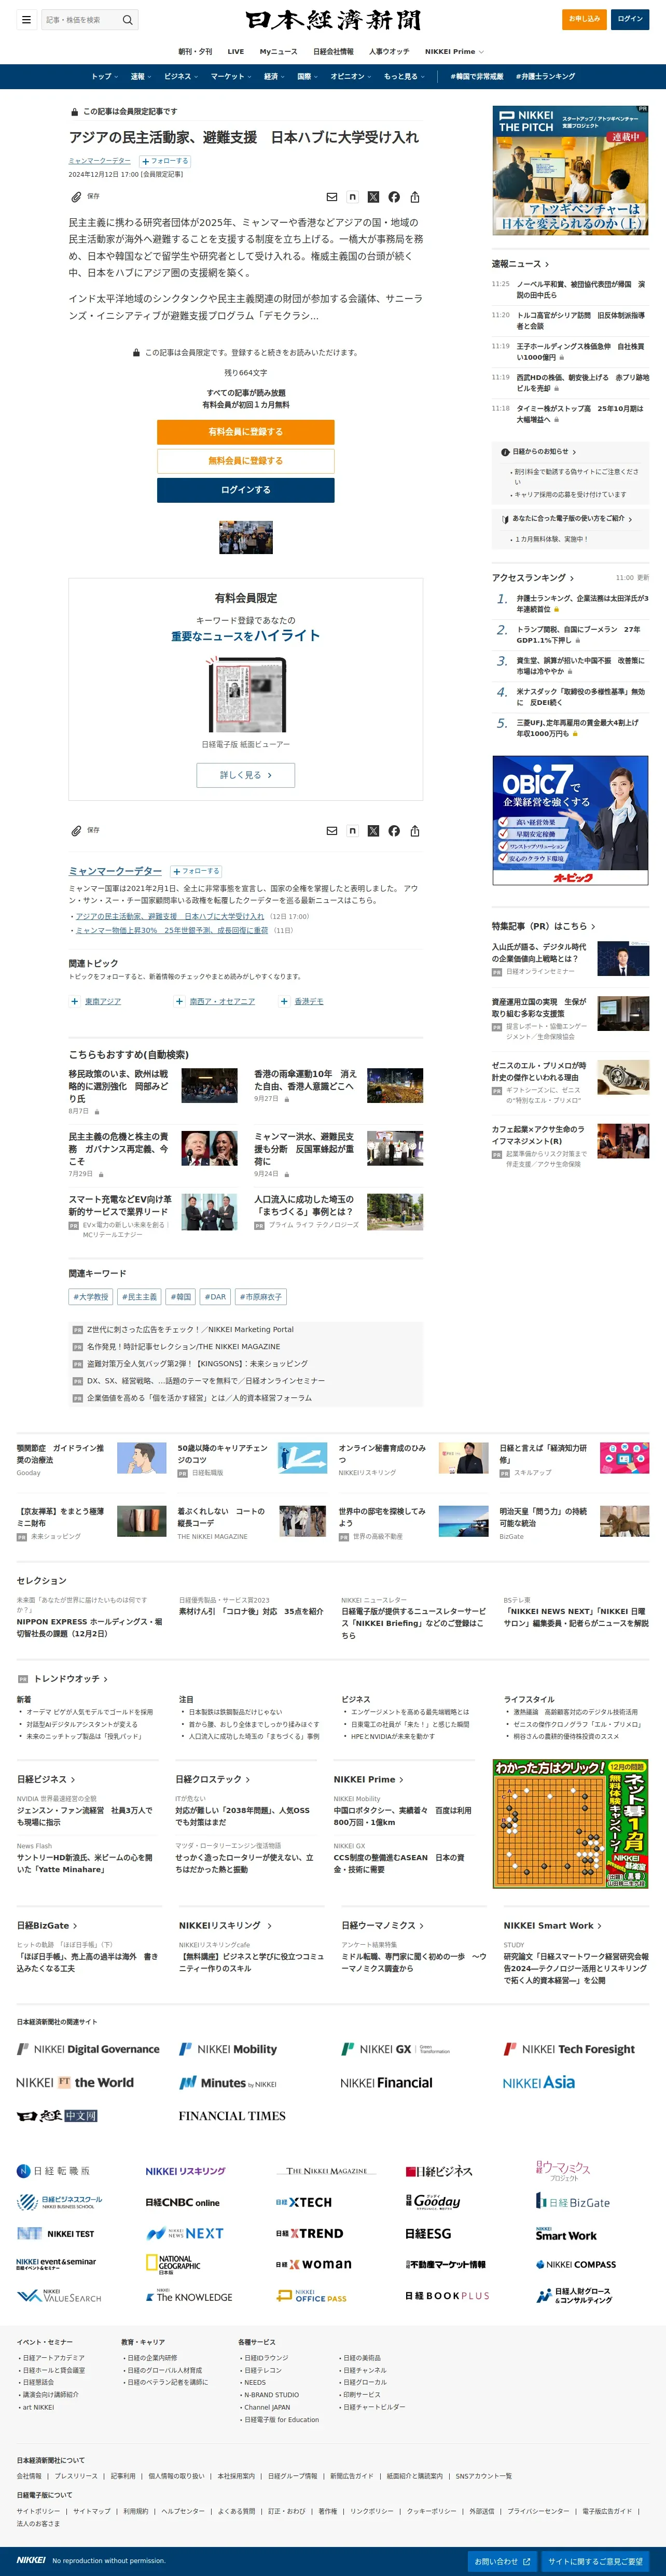Expand the NIKKEI Prime header dropdown
Viewport: 666px width, 2576px height.
(454, 52)
